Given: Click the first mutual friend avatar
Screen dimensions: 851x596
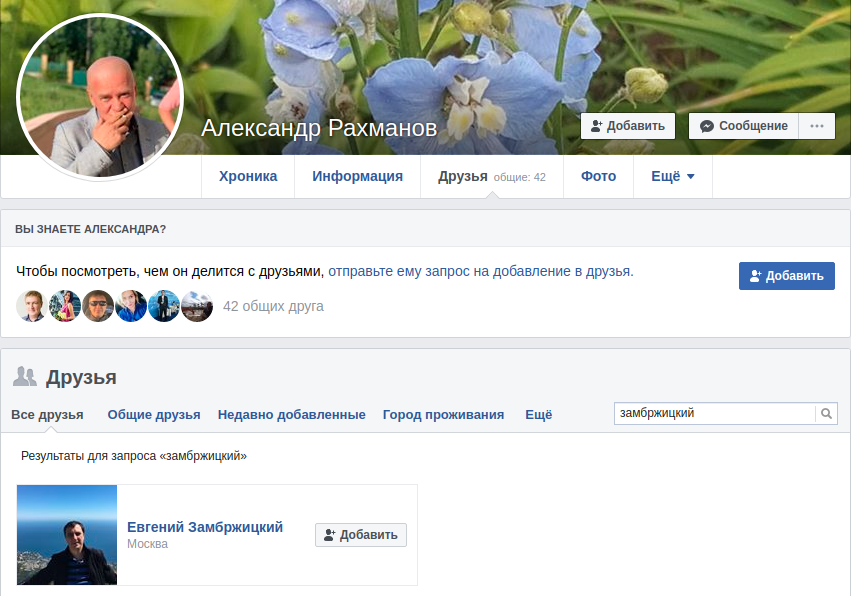Looking at the screenshot, I should [x=31, y=306].
